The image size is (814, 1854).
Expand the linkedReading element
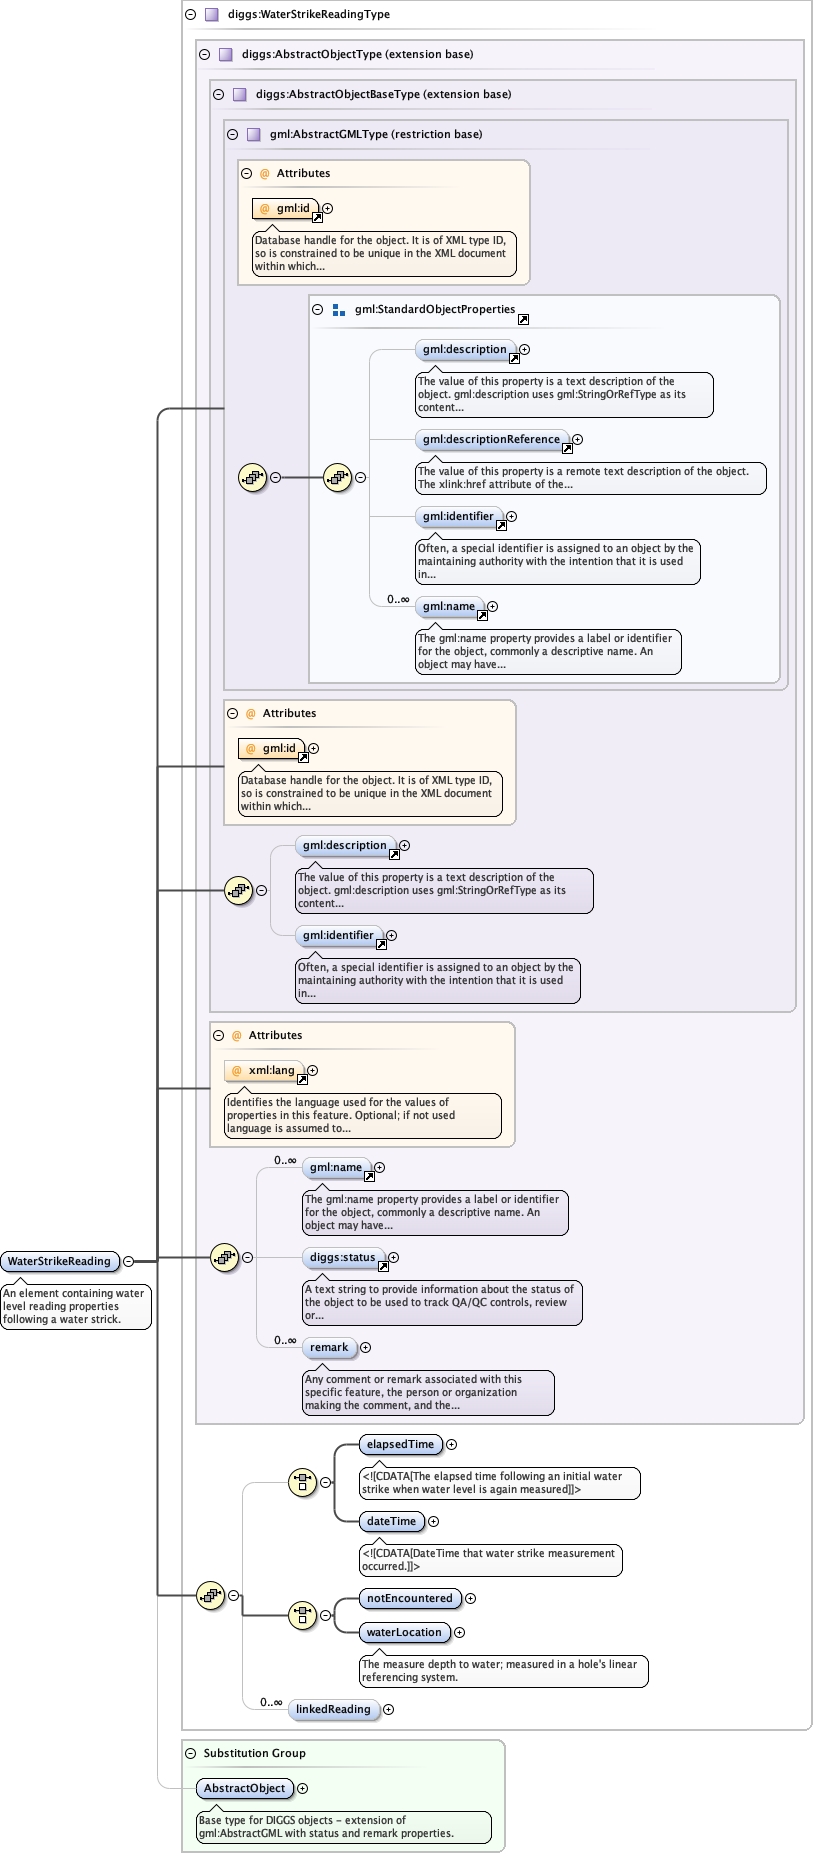pyautogui.click(x=388, y=1709)
